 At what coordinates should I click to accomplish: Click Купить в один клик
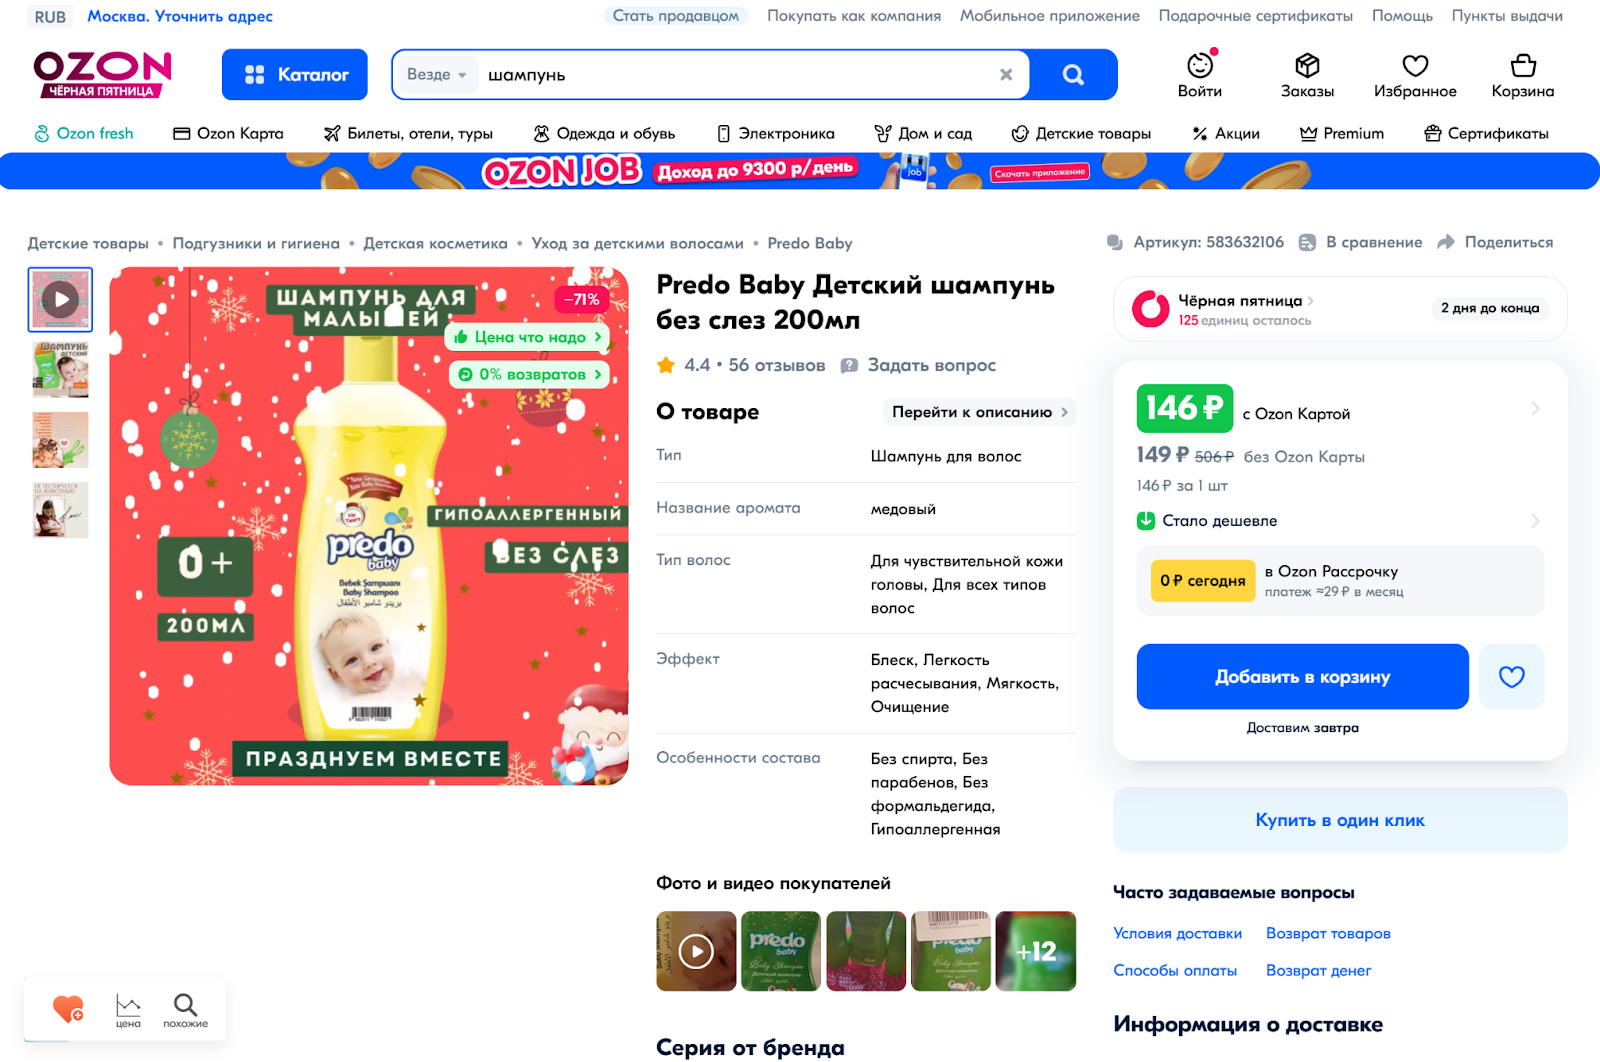click(1340, 820)
